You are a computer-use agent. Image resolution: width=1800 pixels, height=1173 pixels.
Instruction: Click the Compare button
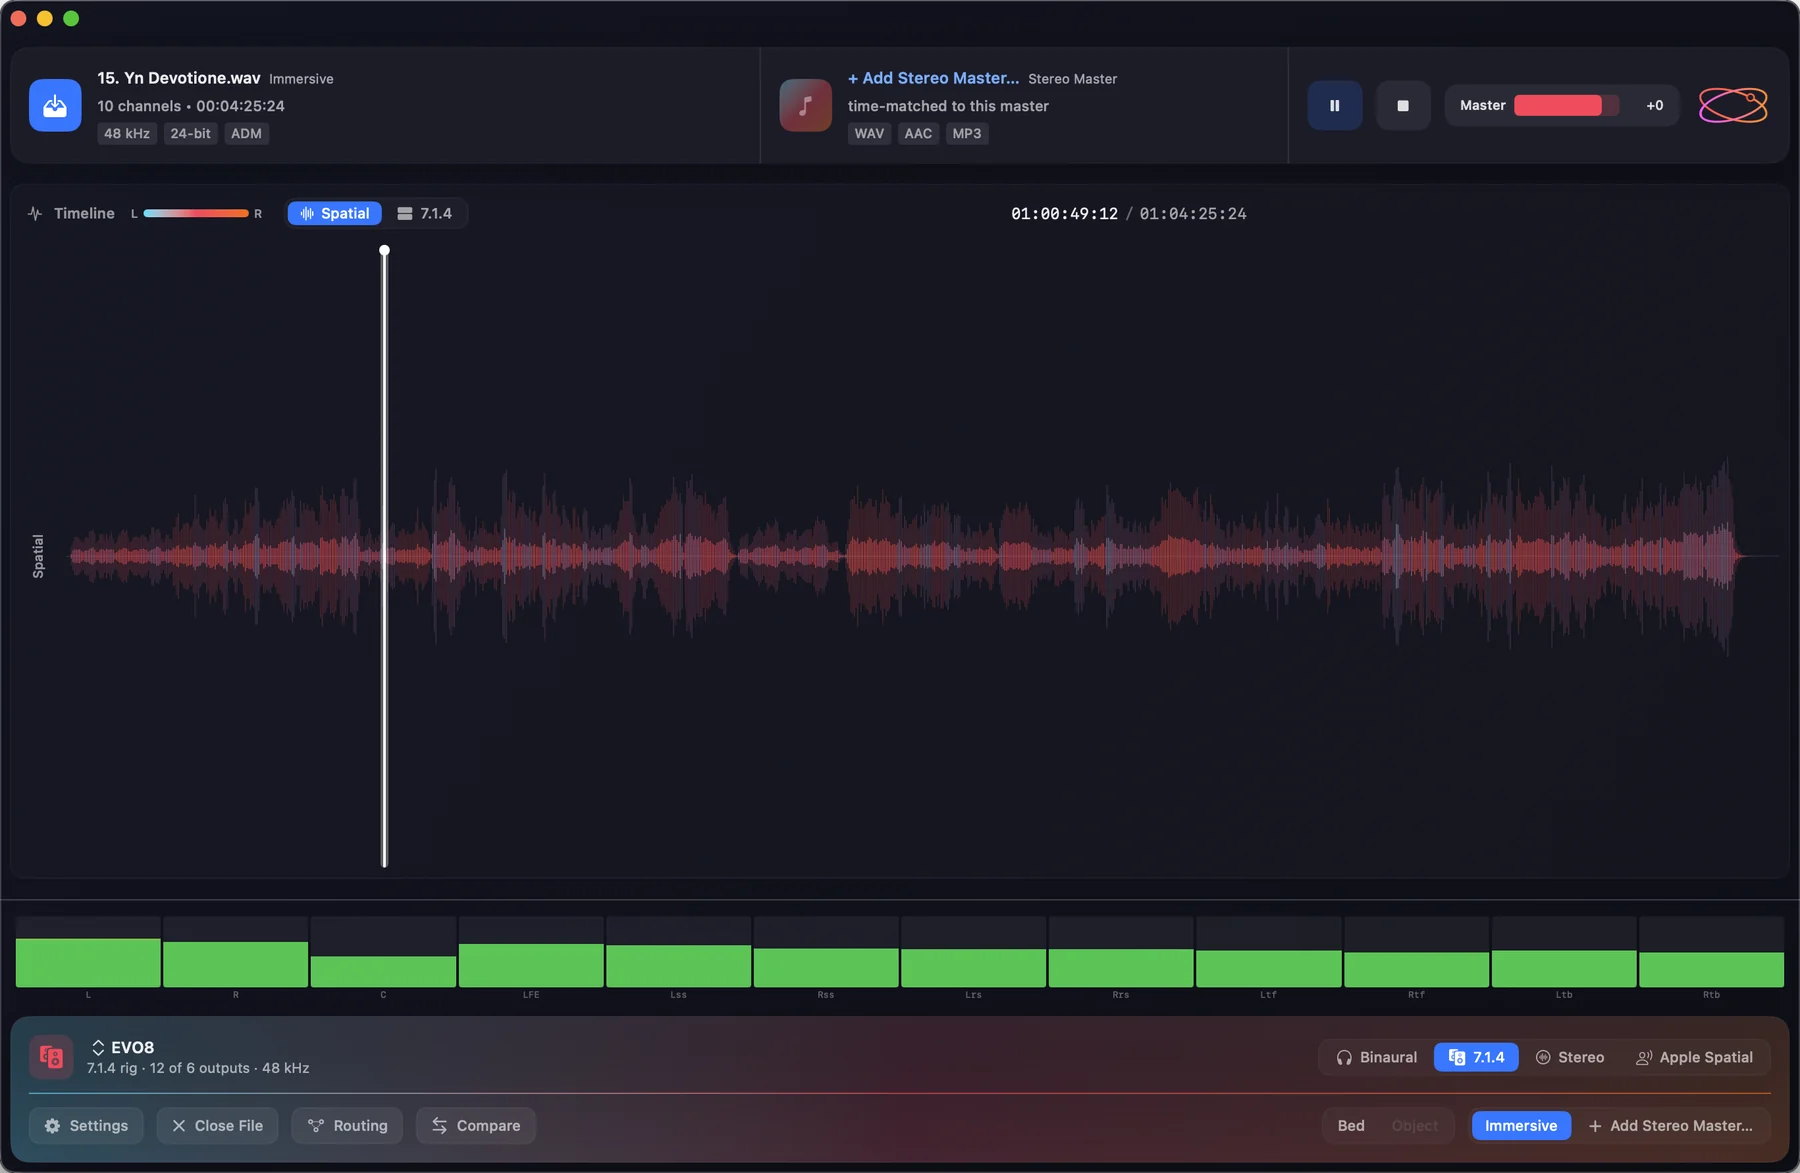click(476, 1125)
